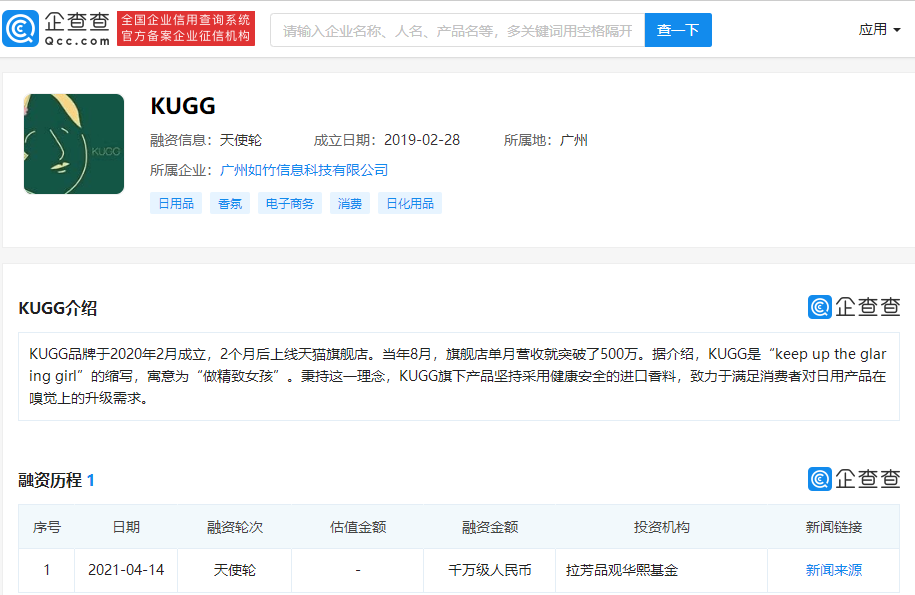915x595 pixels.
Task: Click the KUGG brand logo thumbnail
Action: (74, 144)
